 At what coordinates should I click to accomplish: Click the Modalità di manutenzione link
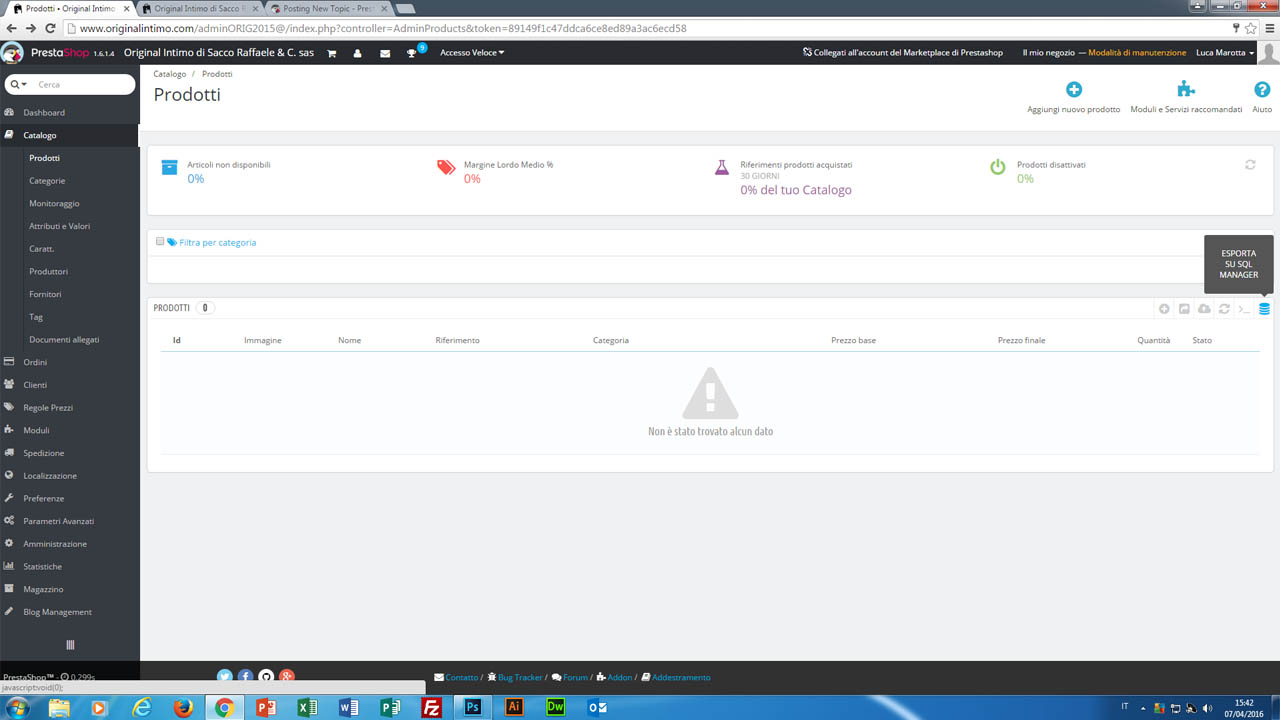(1137, 53)
